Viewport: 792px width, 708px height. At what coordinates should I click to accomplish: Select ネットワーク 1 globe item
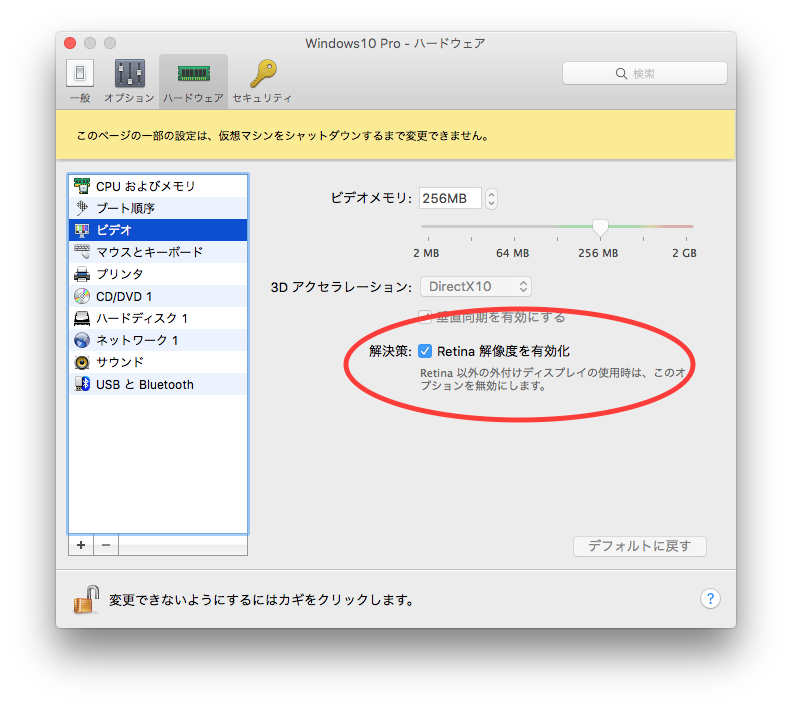click(x=158, y=340)
